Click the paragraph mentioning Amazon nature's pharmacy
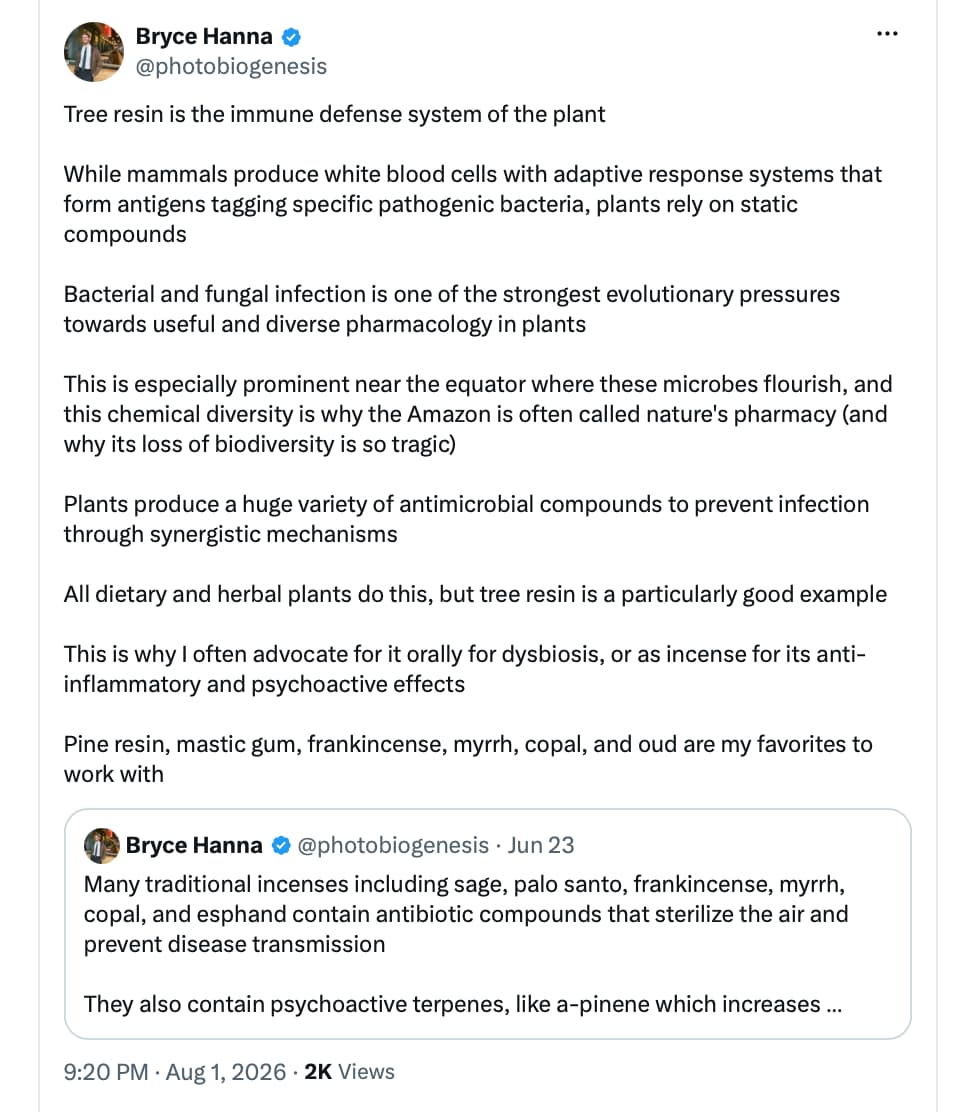Viewport: 974px width, 1112px height. (477, 414)
